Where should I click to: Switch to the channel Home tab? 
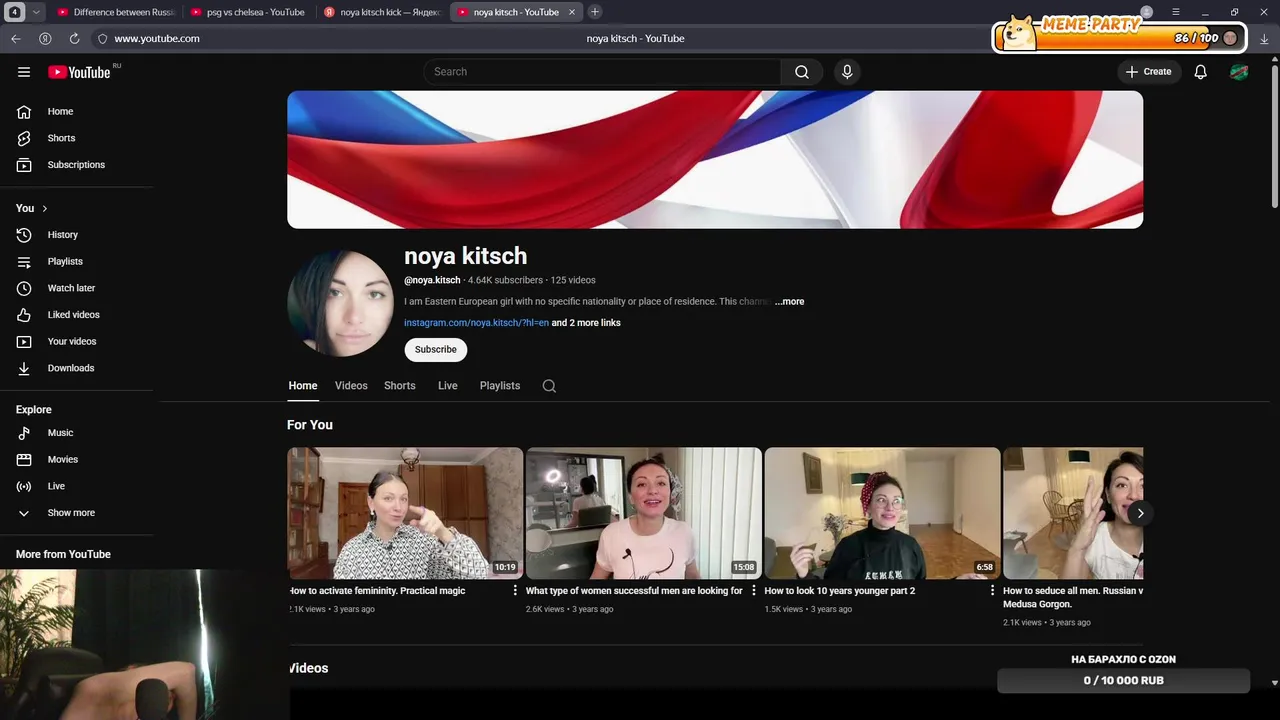click(303, 386)
